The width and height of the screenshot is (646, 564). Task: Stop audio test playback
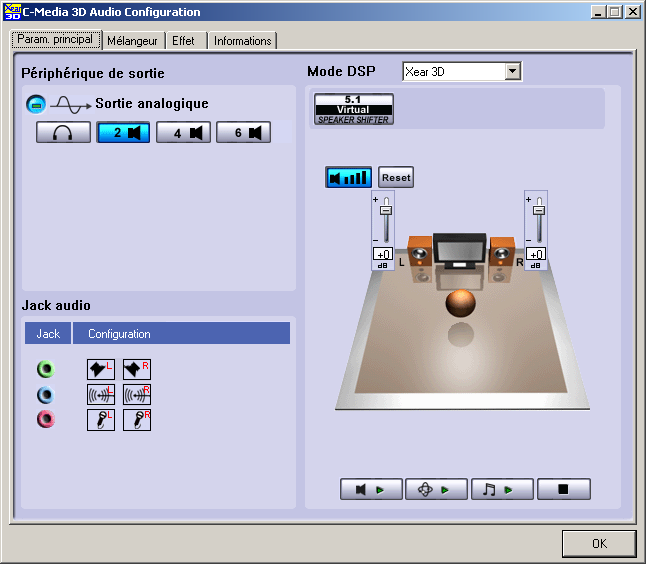click(564, 489)
